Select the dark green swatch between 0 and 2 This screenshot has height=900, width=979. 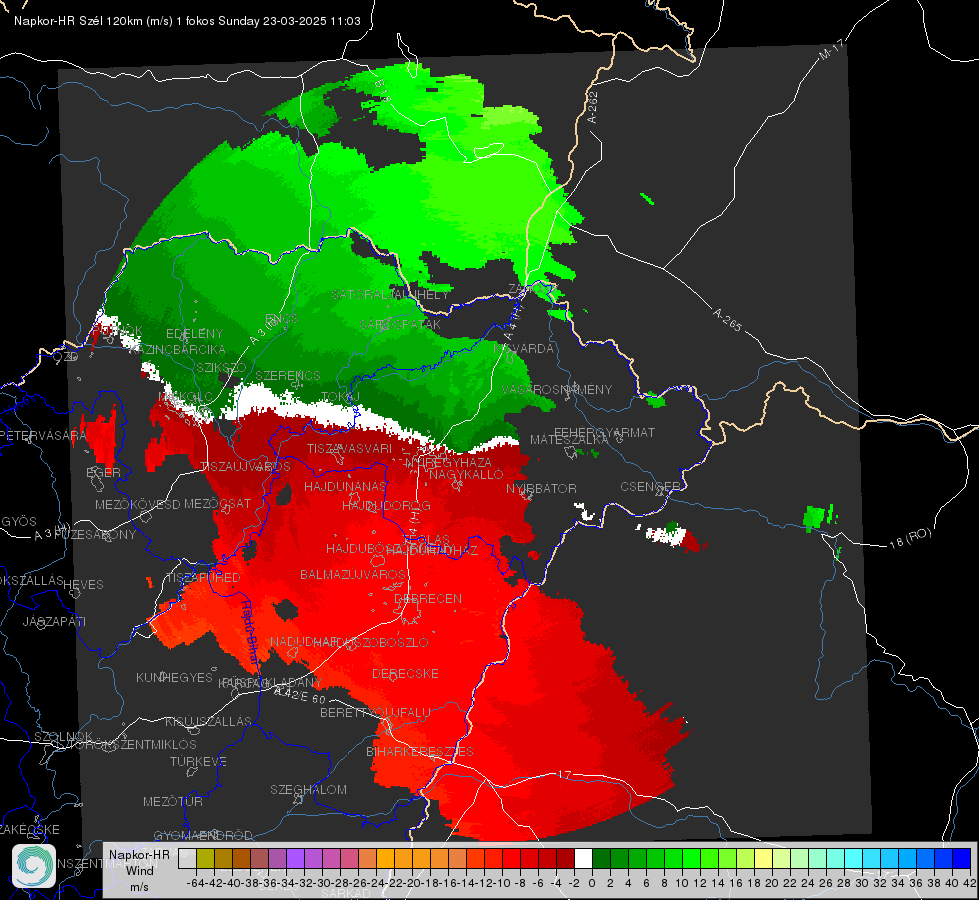(601, 858)
